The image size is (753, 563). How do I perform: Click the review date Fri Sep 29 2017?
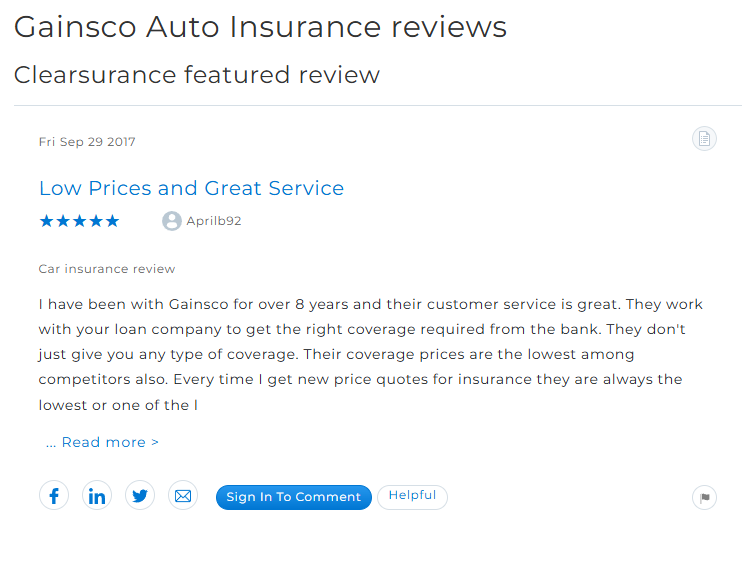coord(87,142)
